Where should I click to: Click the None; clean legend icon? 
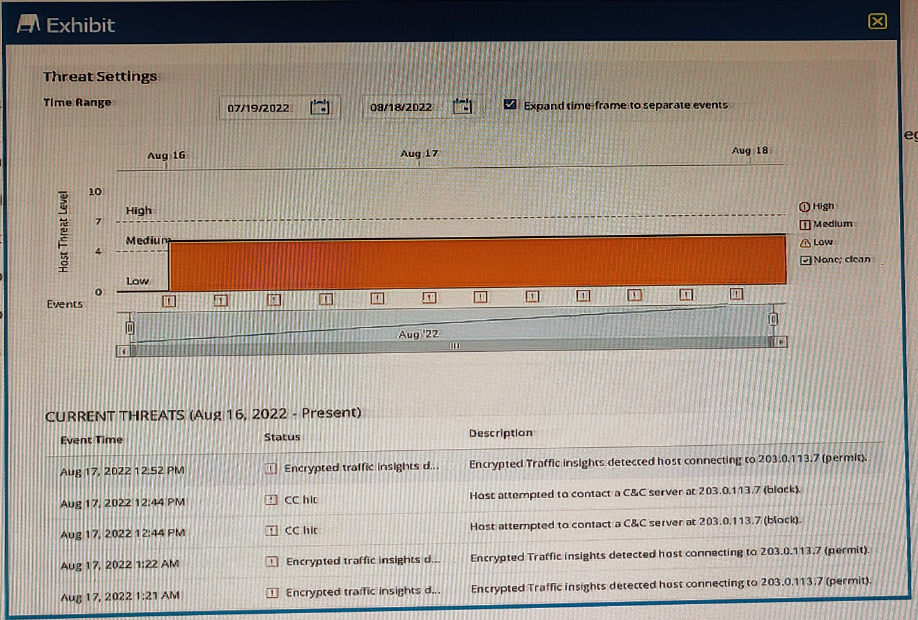804,259
